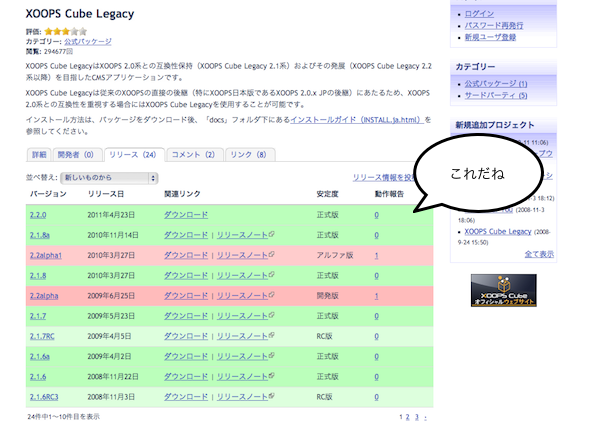Open XOOPS Cube Legacy project in sidebar
Viewport: 600px width, 421px height.
tap(498, 232)
